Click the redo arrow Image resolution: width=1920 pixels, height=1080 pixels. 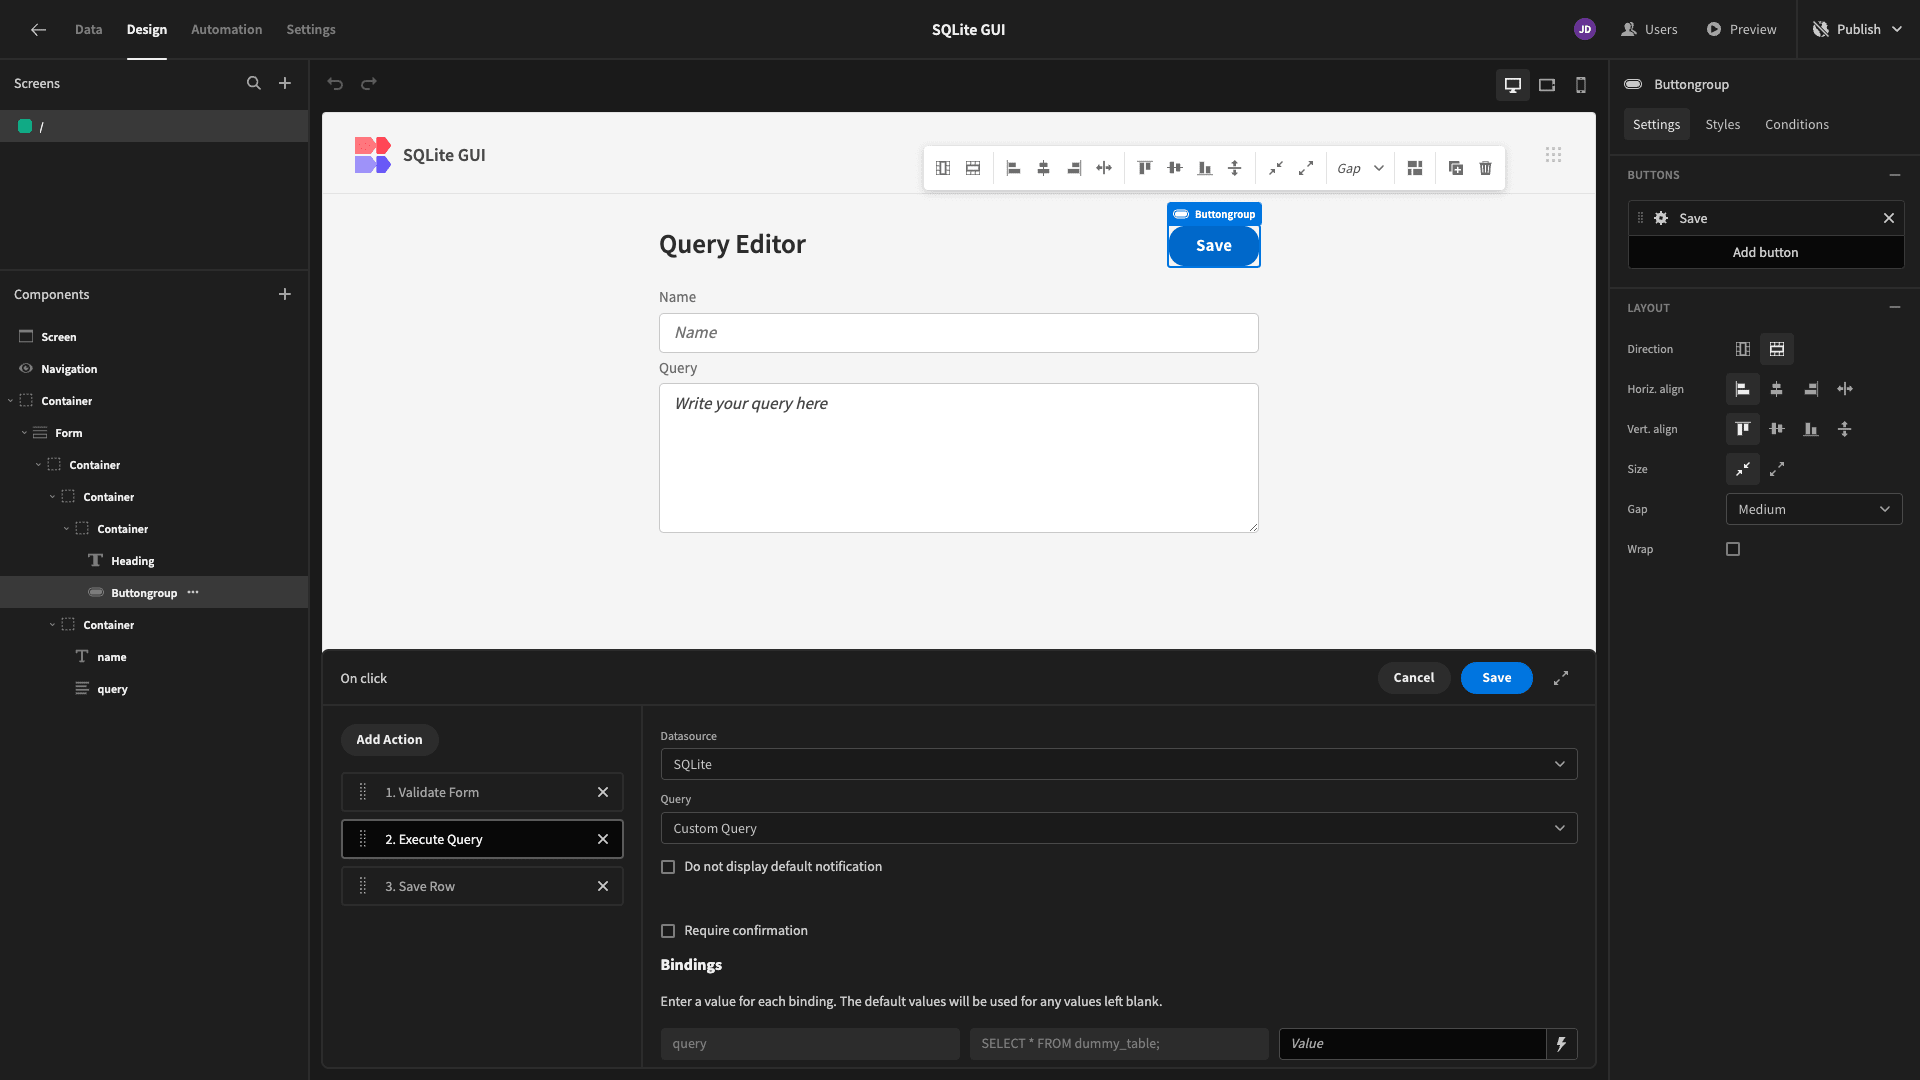point(369,84)
